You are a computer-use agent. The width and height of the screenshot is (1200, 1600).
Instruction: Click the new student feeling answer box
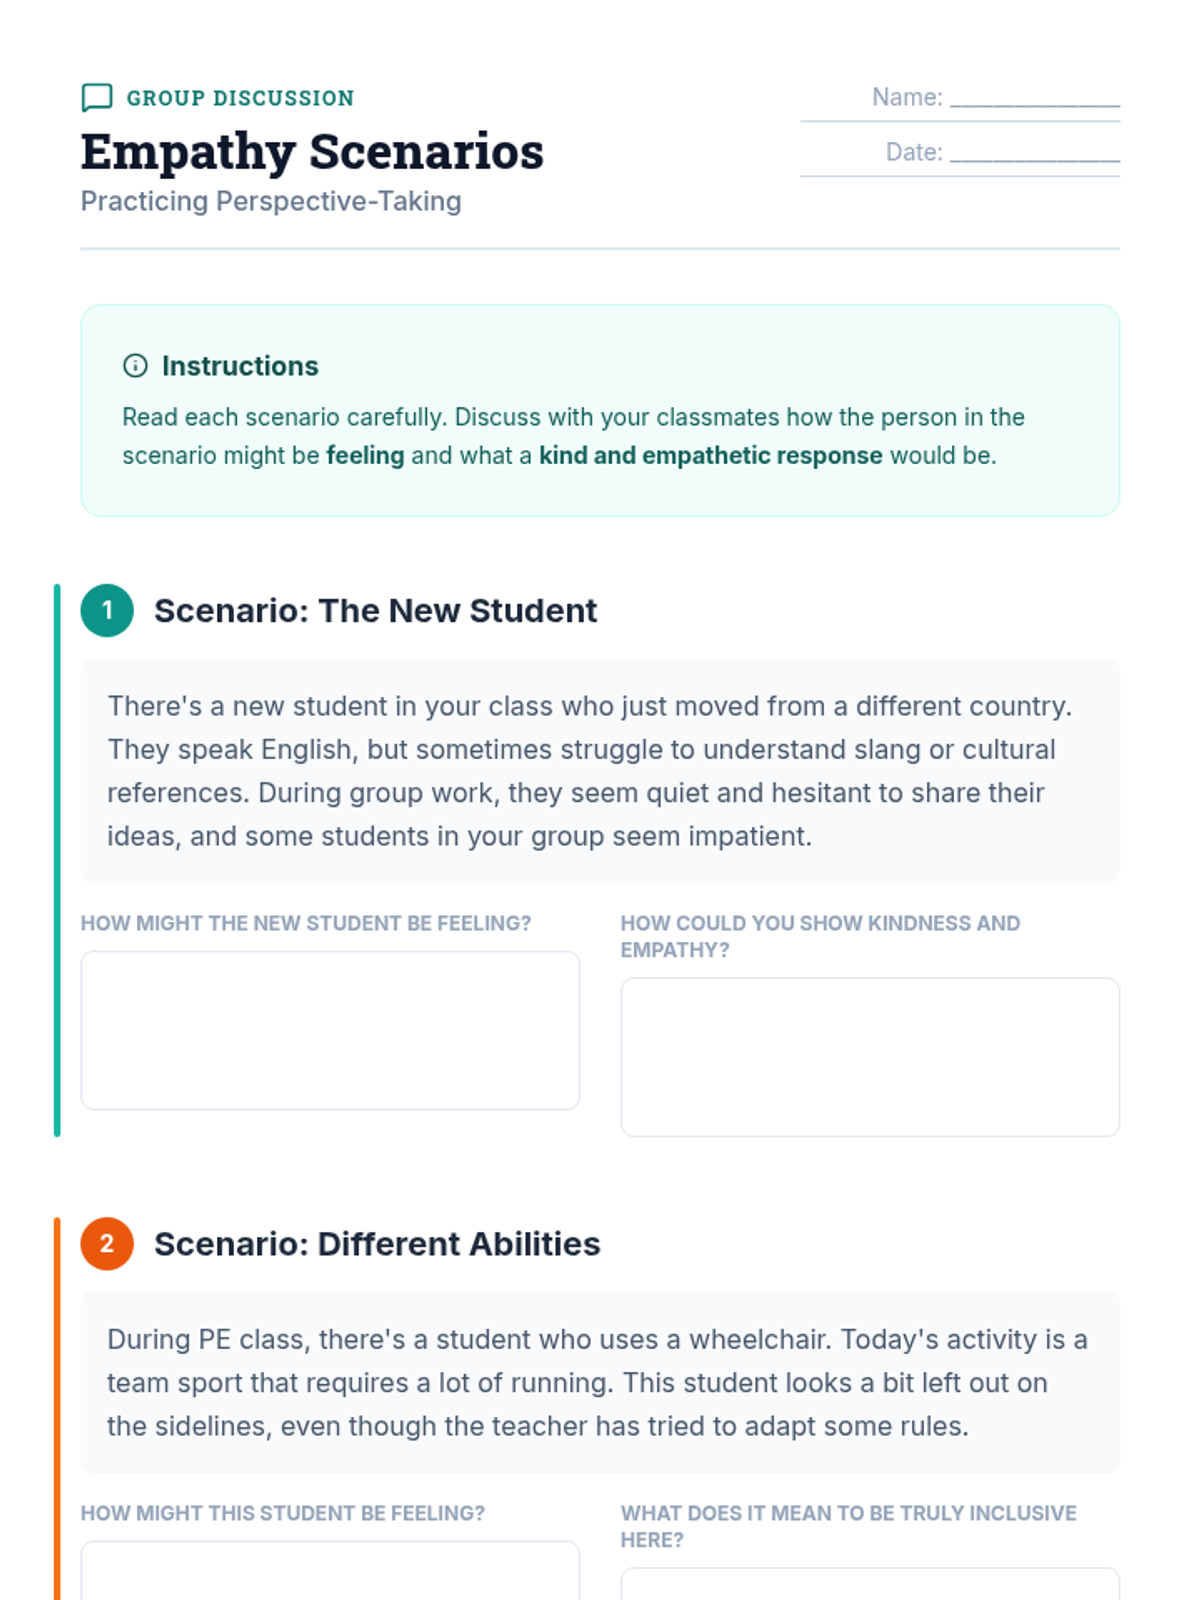pyautogui.click(x=330, y=1030)
